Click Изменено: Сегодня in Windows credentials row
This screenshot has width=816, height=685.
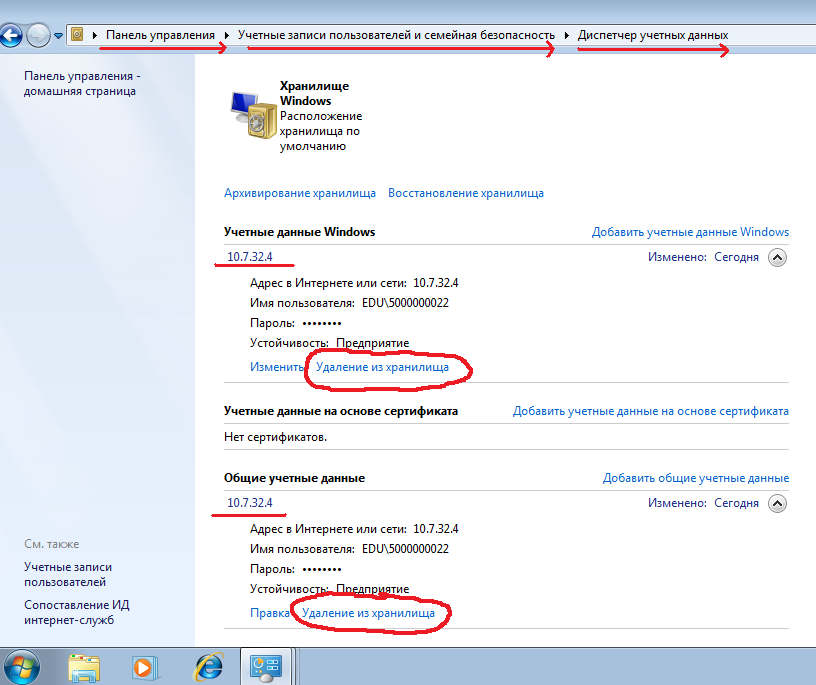click(x=703, y=257)
